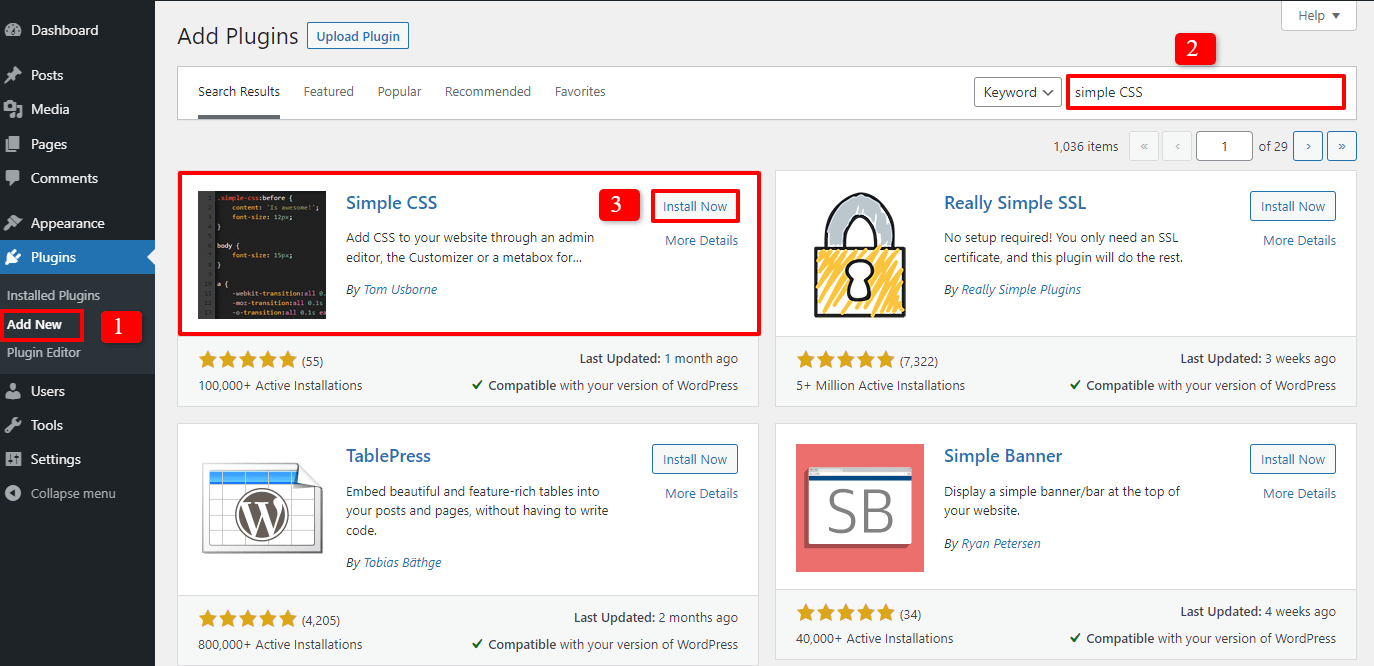Viewport: 1374px width, 666px height.
Task: Expand the Help panel
Action: click(1318, 16)
